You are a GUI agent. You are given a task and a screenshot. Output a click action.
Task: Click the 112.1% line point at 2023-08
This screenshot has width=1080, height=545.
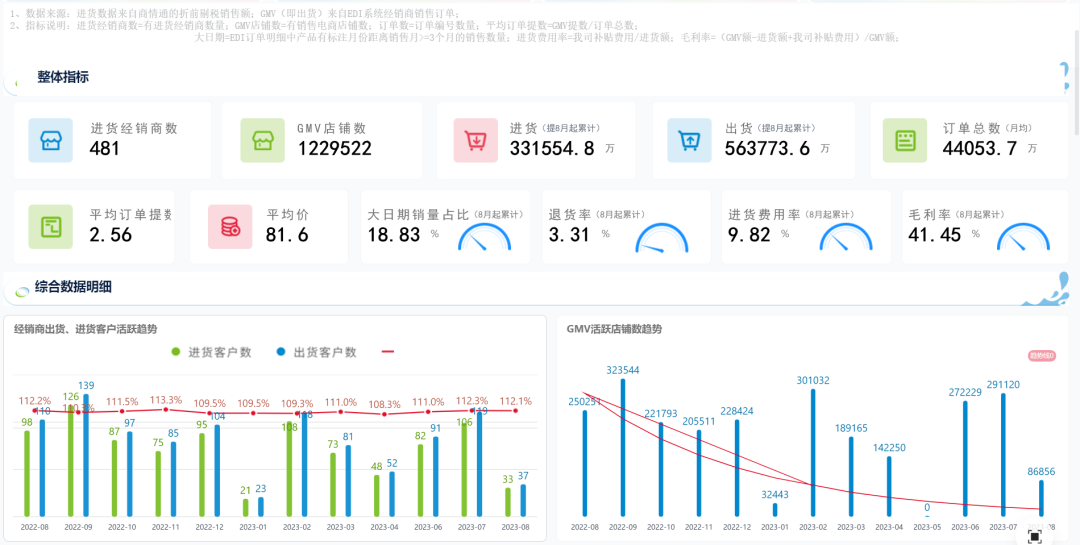click(515, 411)
